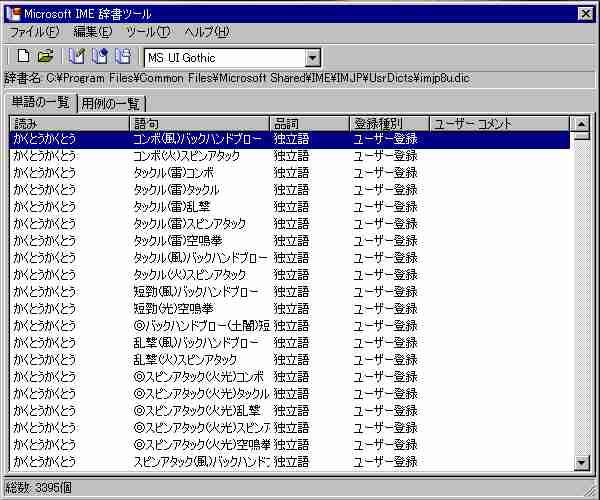Switch to the 単語の一覧 tab
Viewport: 600px width, 500px height.
click(x=41, y=103)
